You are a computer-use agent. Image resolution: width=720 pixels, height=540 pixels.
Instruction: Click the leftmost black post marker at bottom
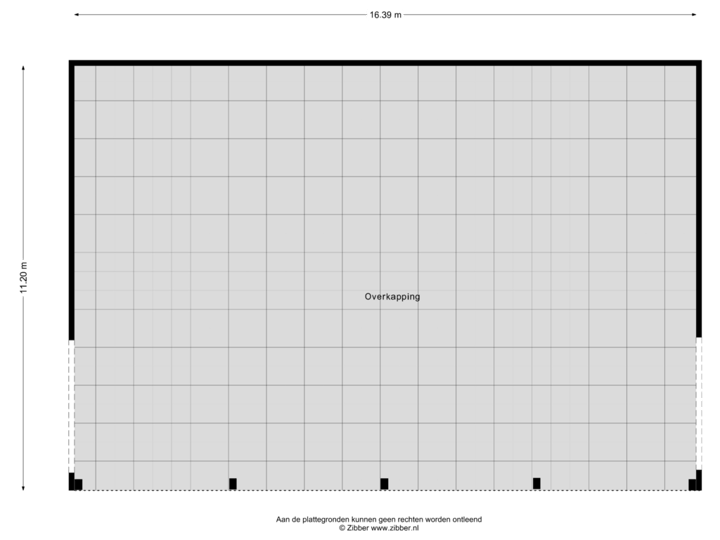[78, 484]
